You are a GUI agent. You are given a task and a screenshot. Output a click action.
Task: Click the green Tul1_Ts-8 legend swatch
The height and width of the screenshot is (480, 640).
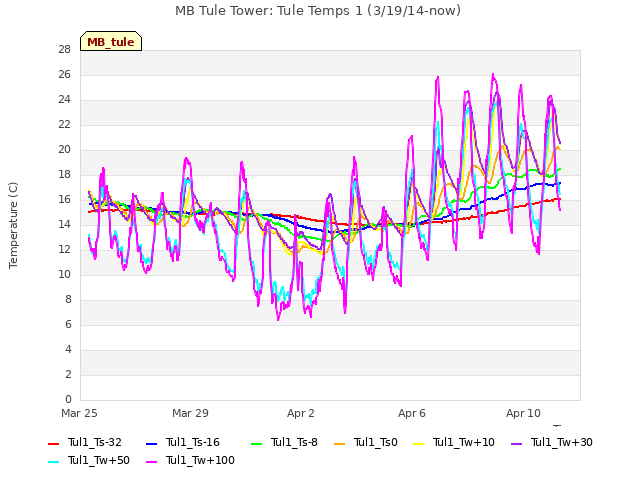click(x=256, y=444)
